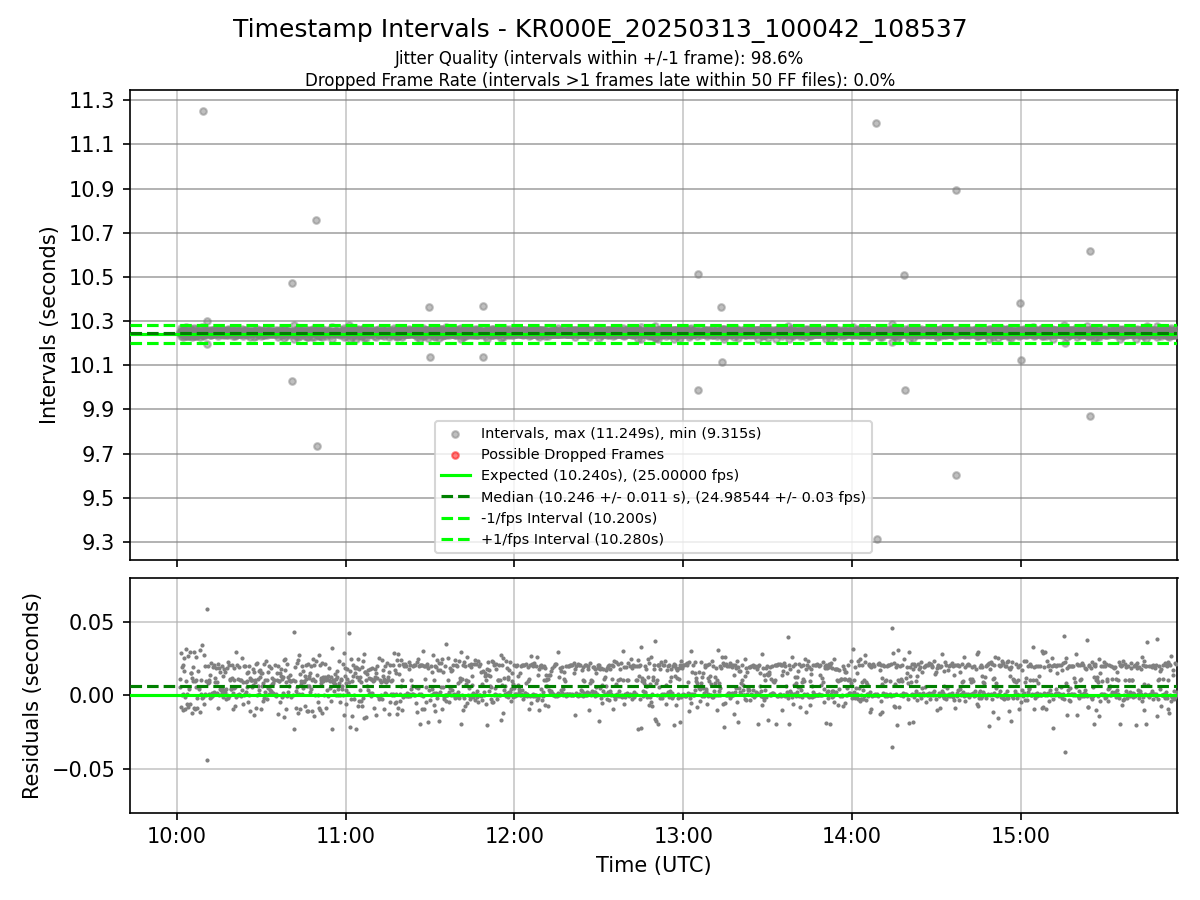Screen dimensions: 1200x900
Task: Click the 11.1 tick label on the intervals axis
Action: point(93,145)
